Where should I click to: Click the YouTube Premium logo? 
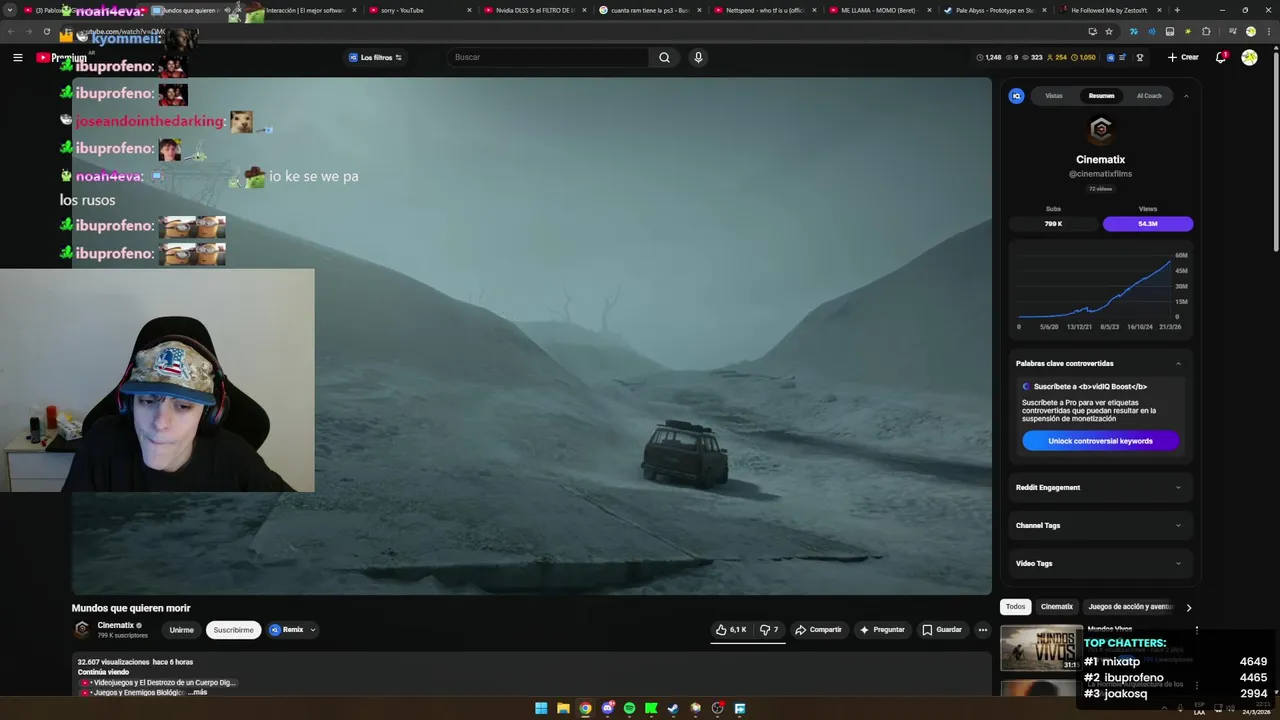point(61,57)
